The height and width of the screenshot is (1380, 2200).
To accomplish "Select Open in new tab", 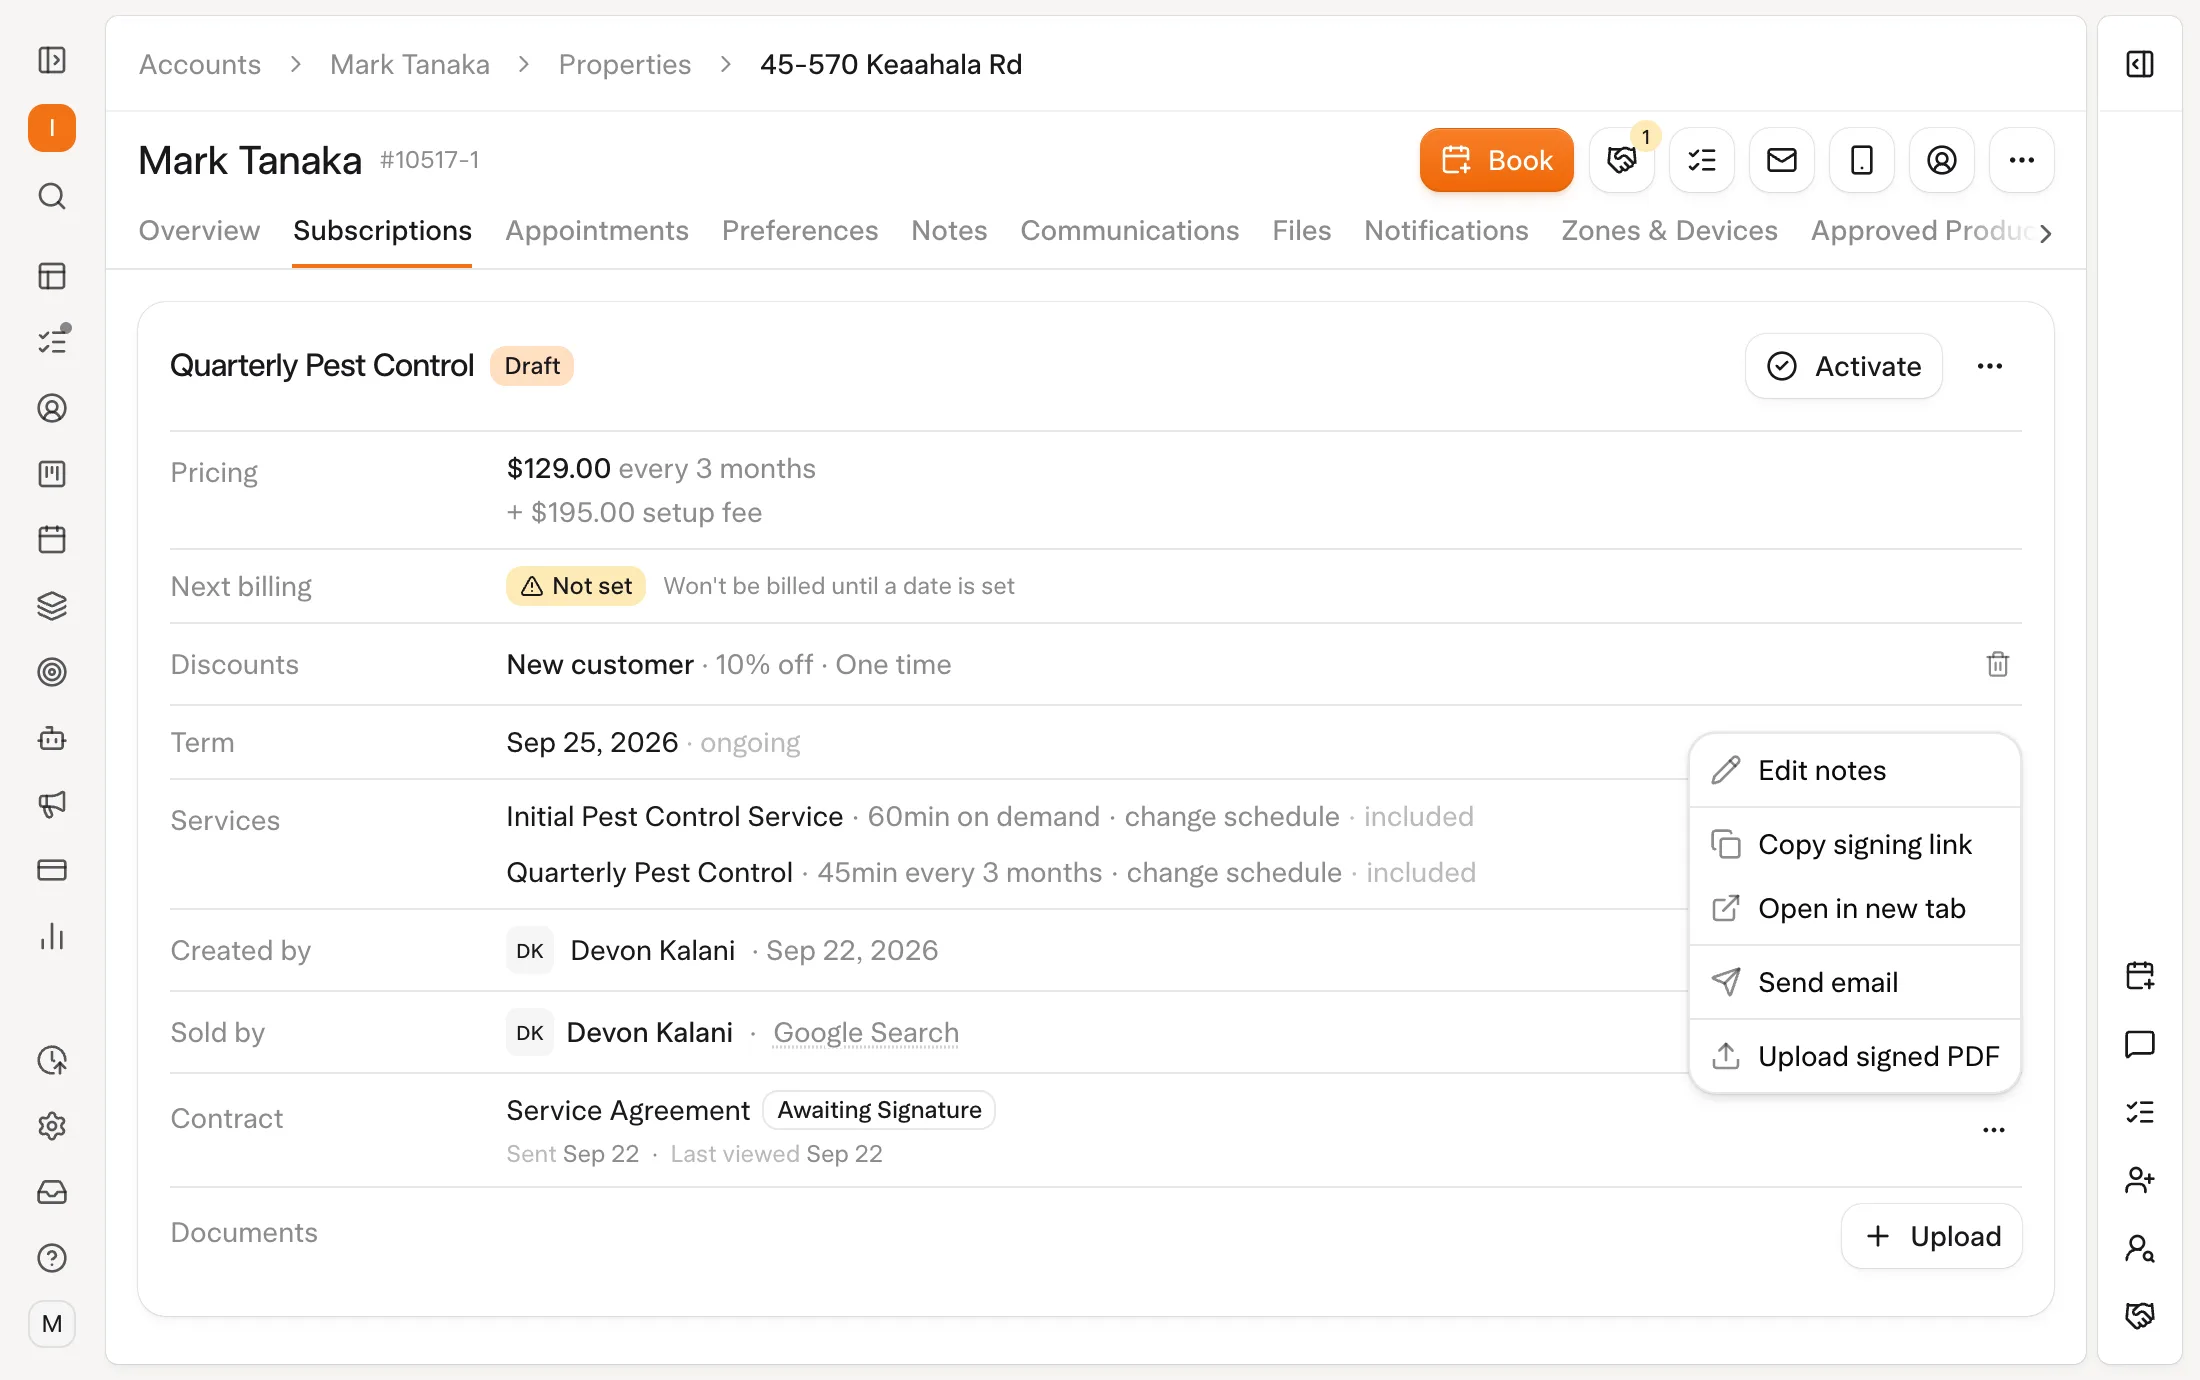I will pos(1855,909).
